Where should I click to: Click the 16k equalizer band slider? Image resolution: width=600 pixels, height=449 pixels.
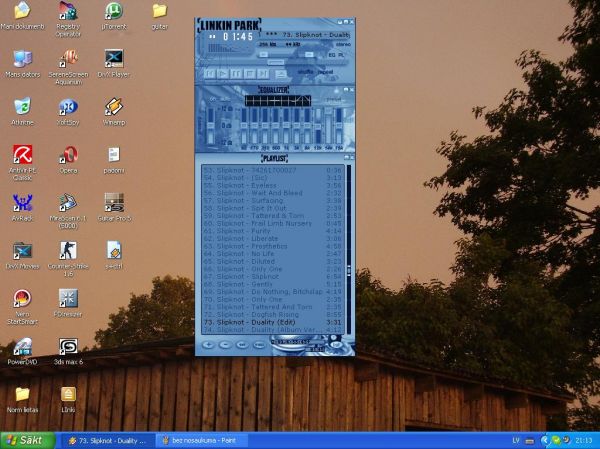339,126
